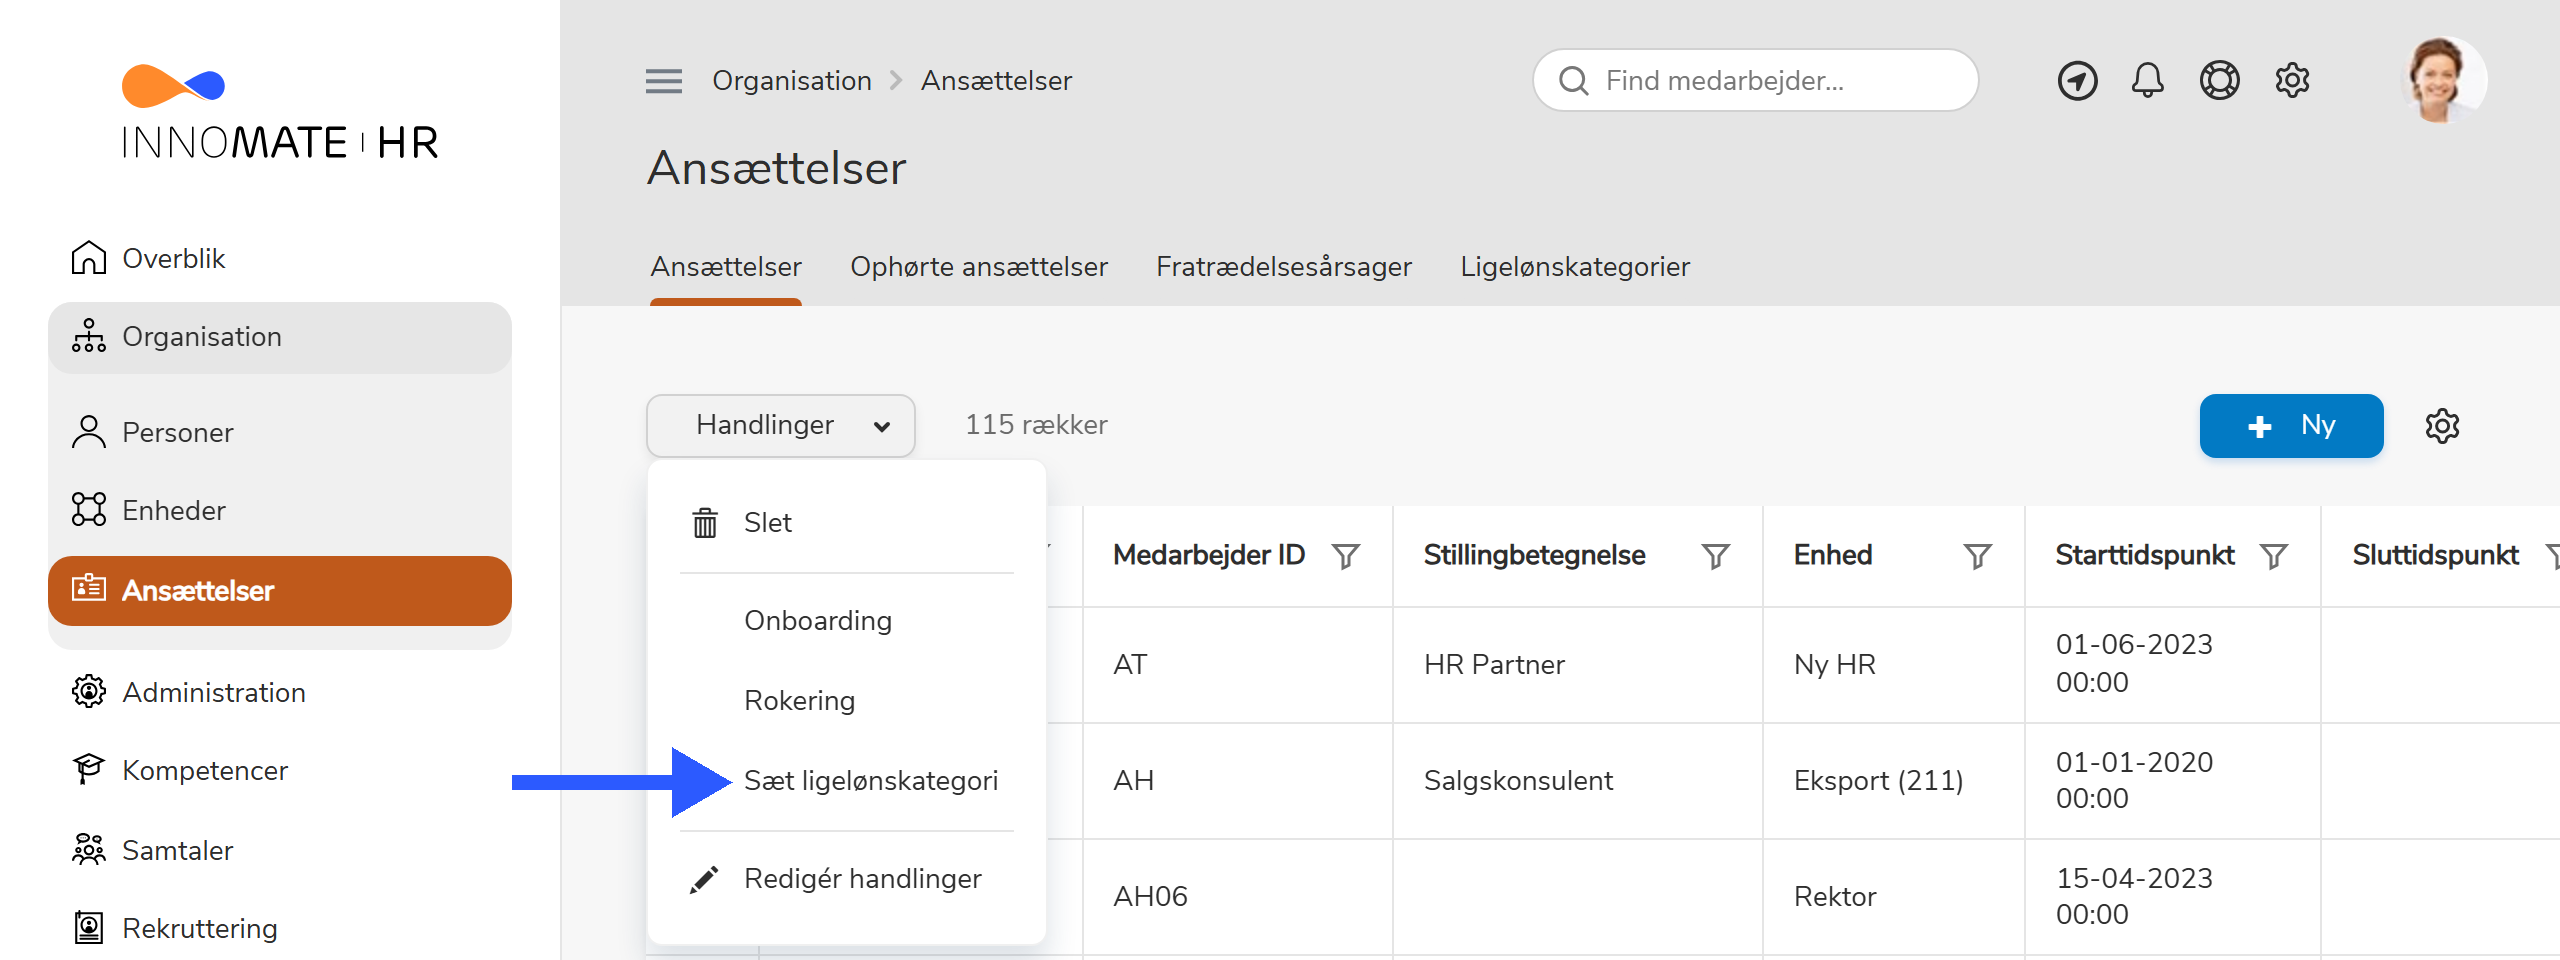Open the notifications bell
2560x960 pixels.
coord(2147,80)
